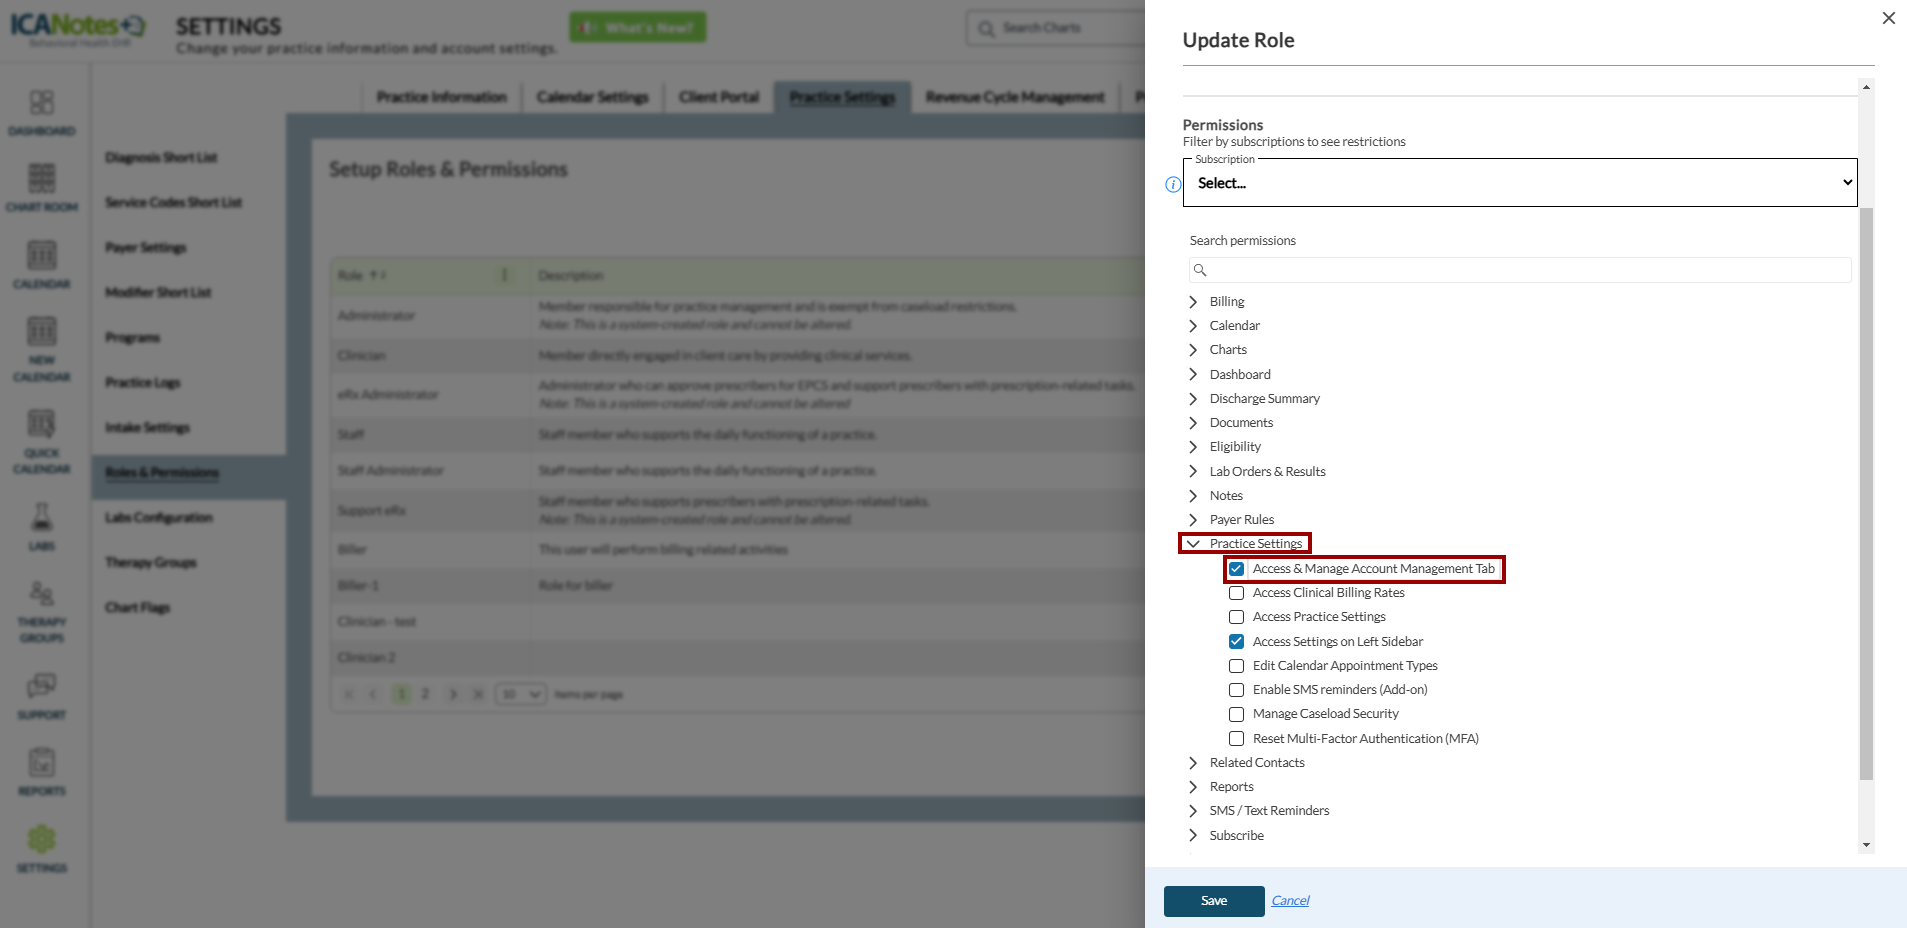
Task: Click the magnifier icon in Search permissions
Action: 1200,270
